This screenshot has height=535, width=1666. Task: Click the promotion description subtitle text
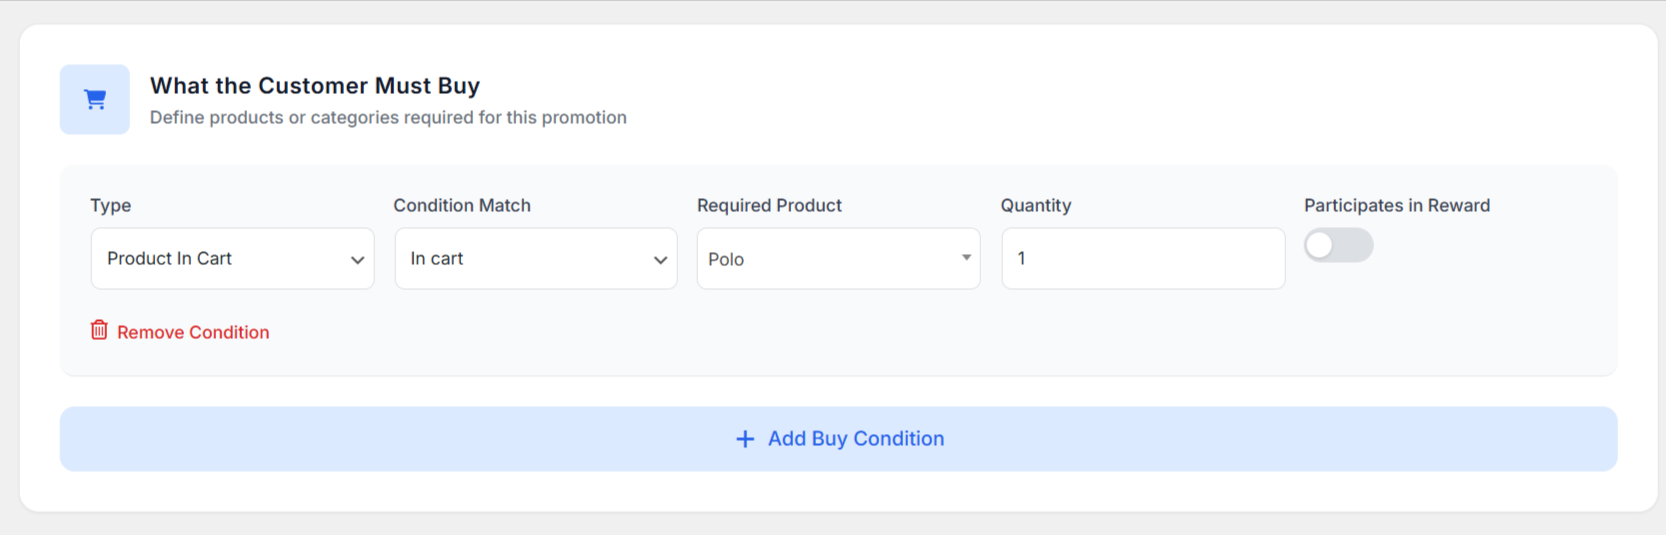click(388, 118)
